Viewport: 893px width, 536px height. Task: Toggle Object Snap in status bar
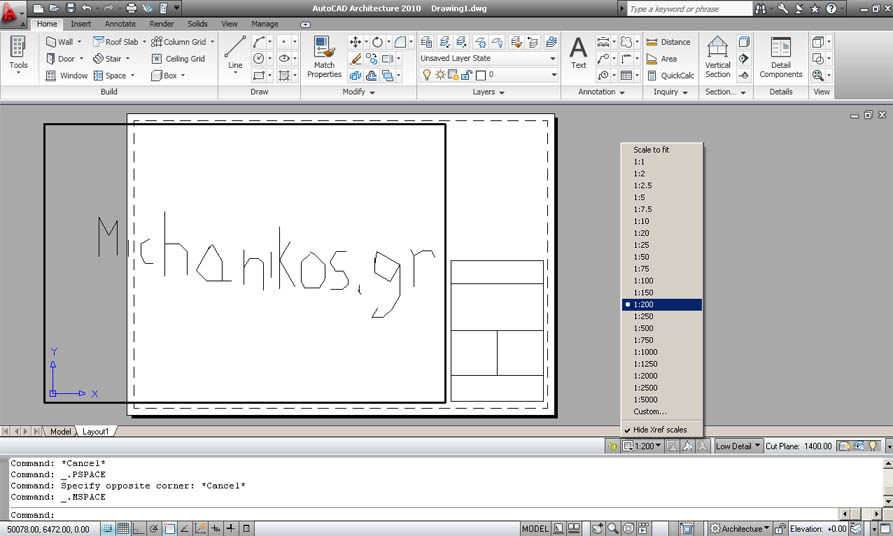(x=169, y=529)
